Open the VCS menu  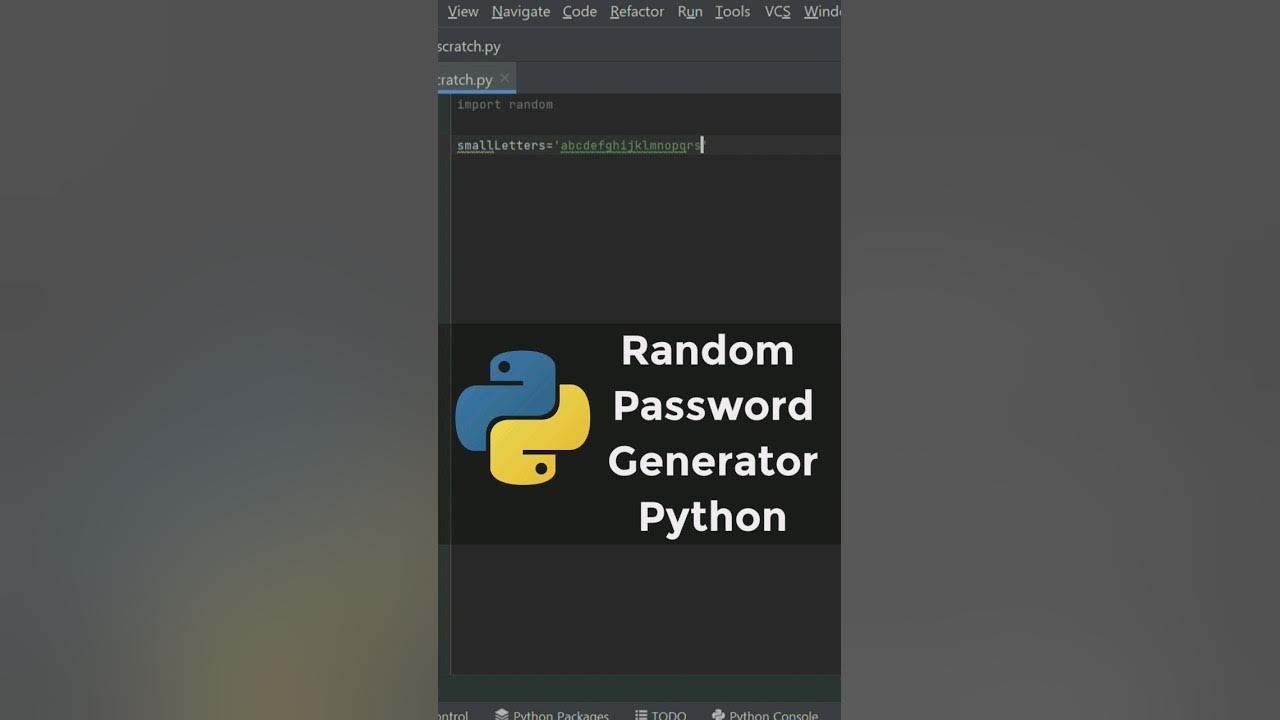[777, 12]
